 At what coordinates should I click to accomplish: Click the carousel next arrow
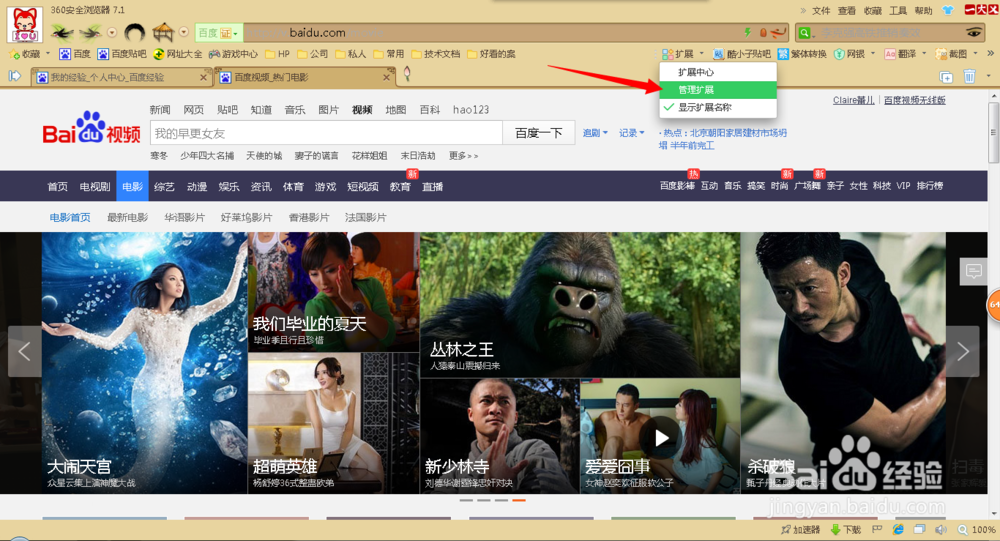(962, 352)
